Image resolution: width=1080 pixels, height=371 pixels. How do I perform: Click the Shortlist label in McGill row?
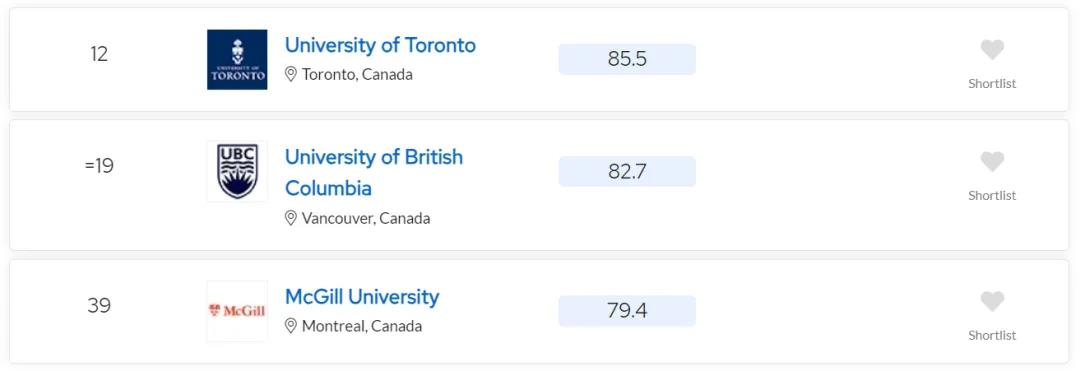pyautogui.click(x=992, y=335)
